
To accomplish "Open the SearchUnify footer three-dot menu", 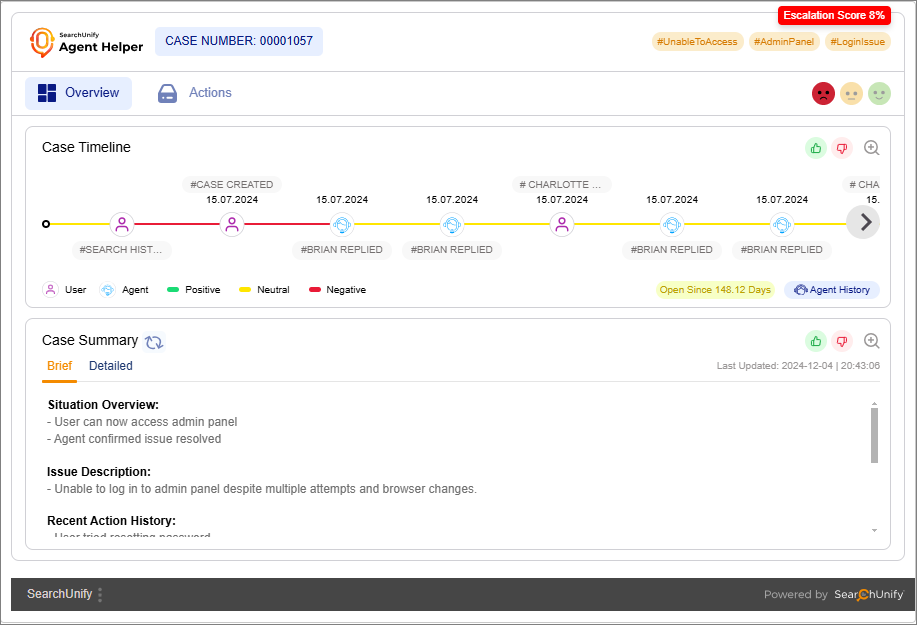I will (100, 595).
